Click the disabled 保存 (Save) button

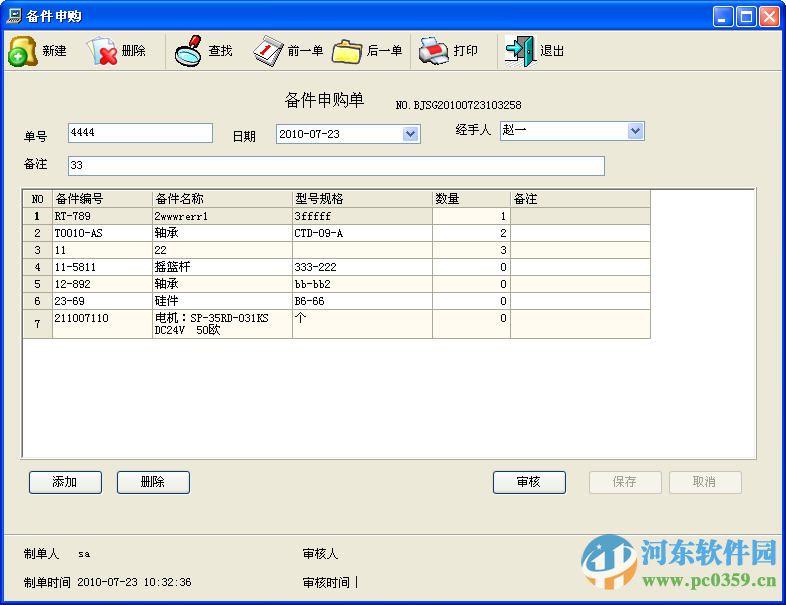pyautogui.click(x=625, y=482)
